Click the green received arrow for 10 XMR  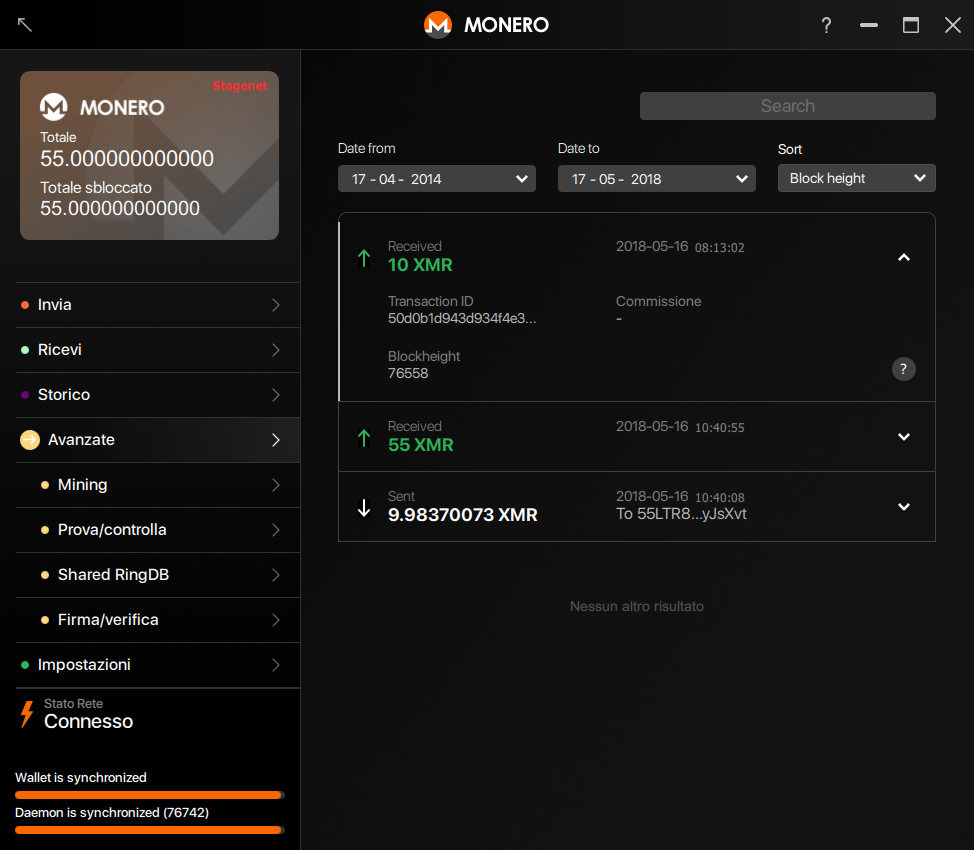point(364,258)
